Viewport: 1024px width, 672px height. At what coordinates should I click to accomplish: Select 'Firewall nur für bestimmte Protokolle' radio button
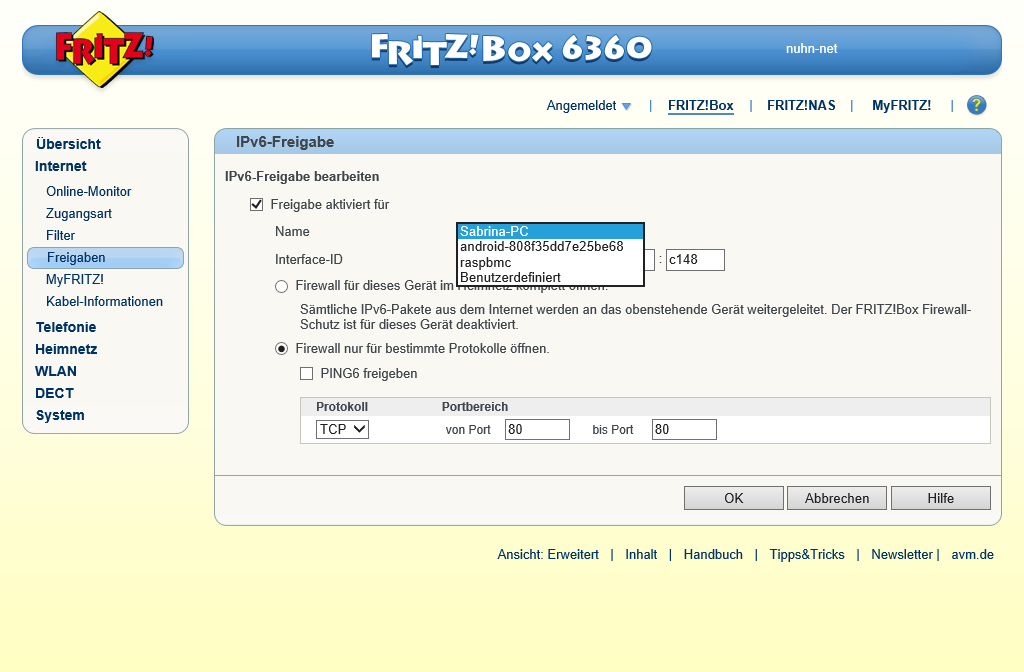pos(281,349)
